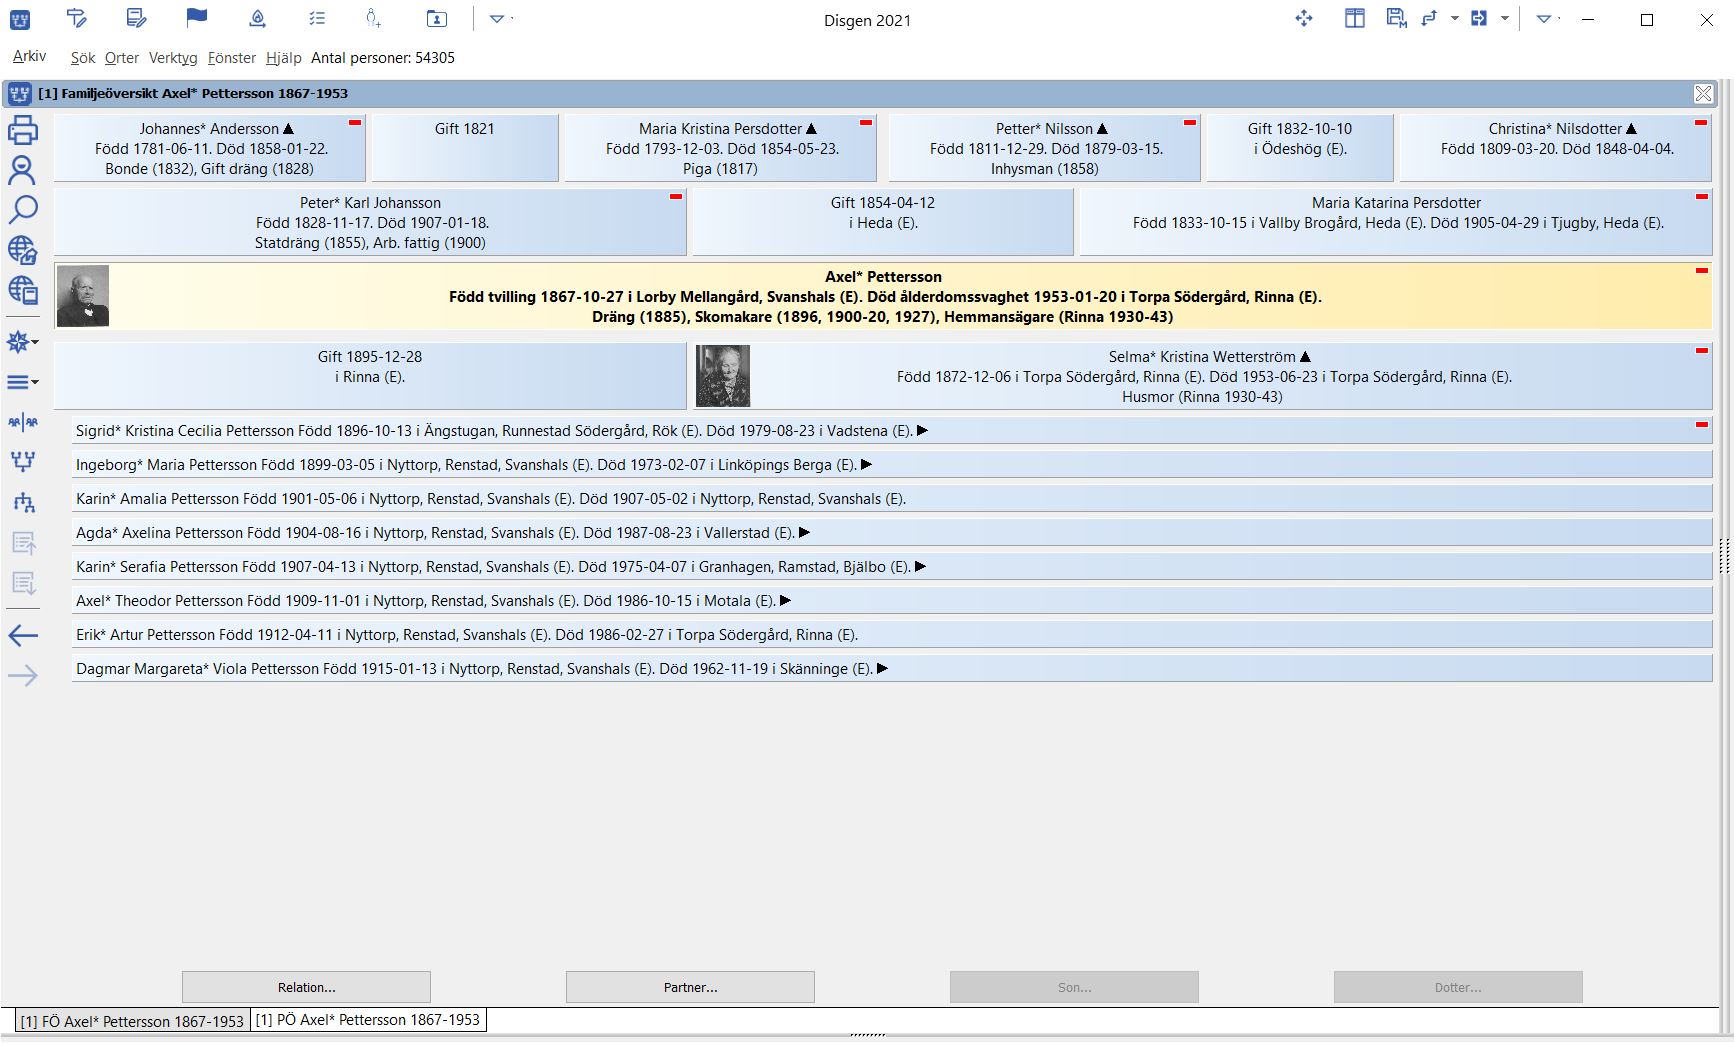1734x1044 pixels.
Task: Click the globe with house icon
Action: click(x=22, y=249)
